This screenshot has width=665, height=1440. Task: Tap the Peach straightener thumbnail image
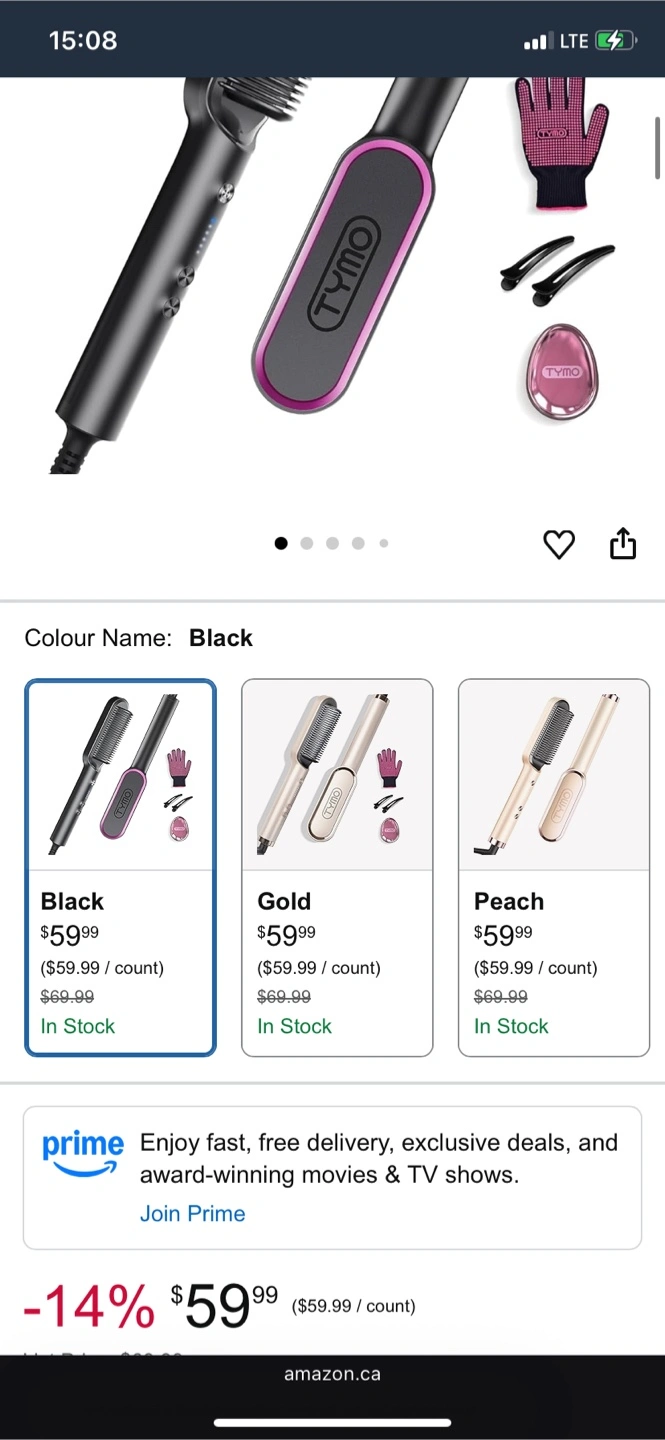(x=554, y=775)
